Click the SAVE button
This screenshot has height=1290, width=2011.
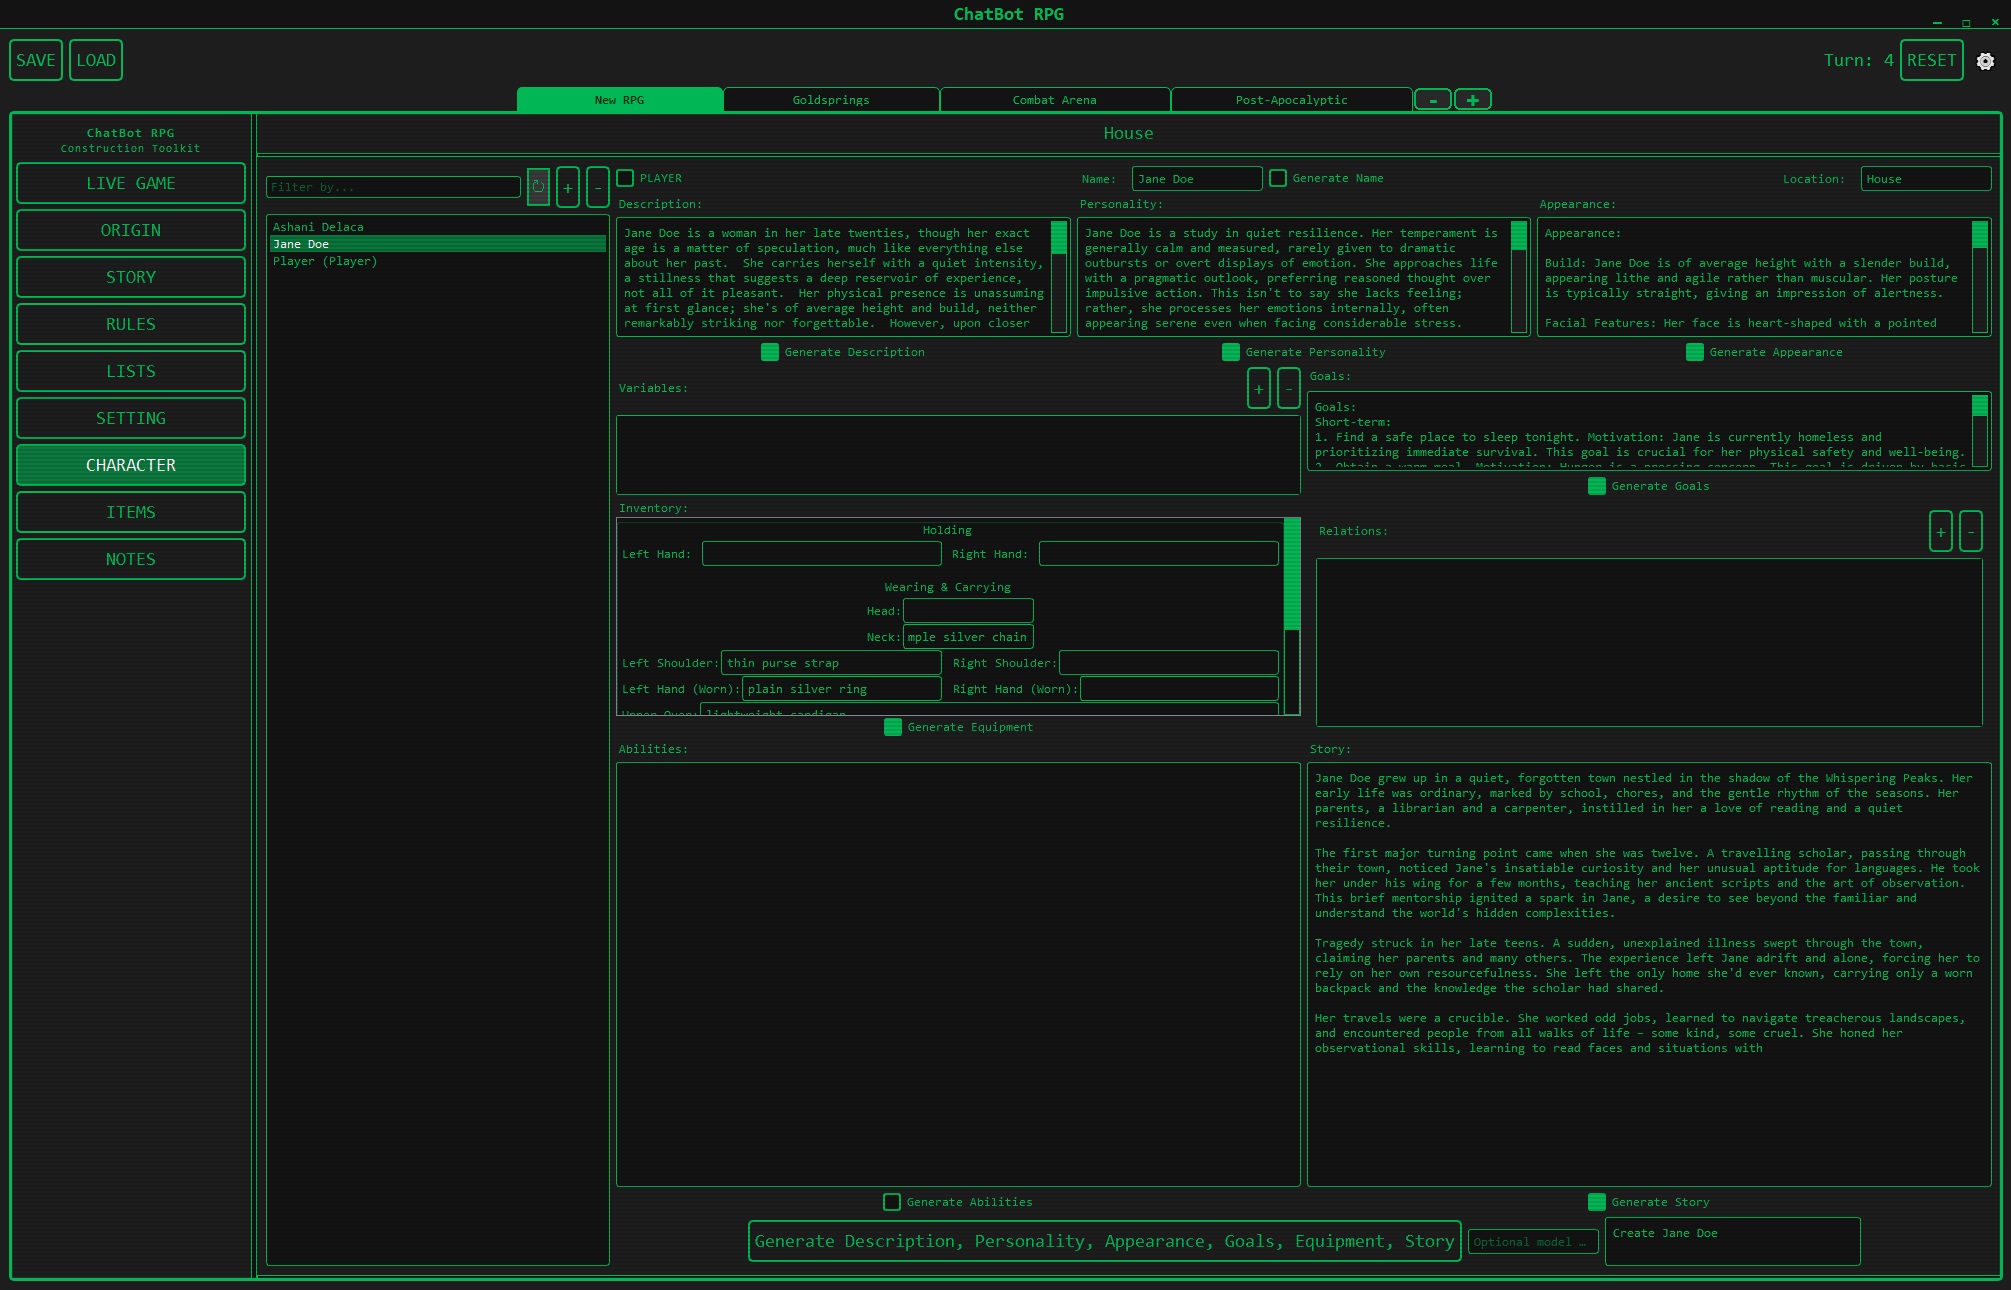pyautogui.click(x=36, y=60)
